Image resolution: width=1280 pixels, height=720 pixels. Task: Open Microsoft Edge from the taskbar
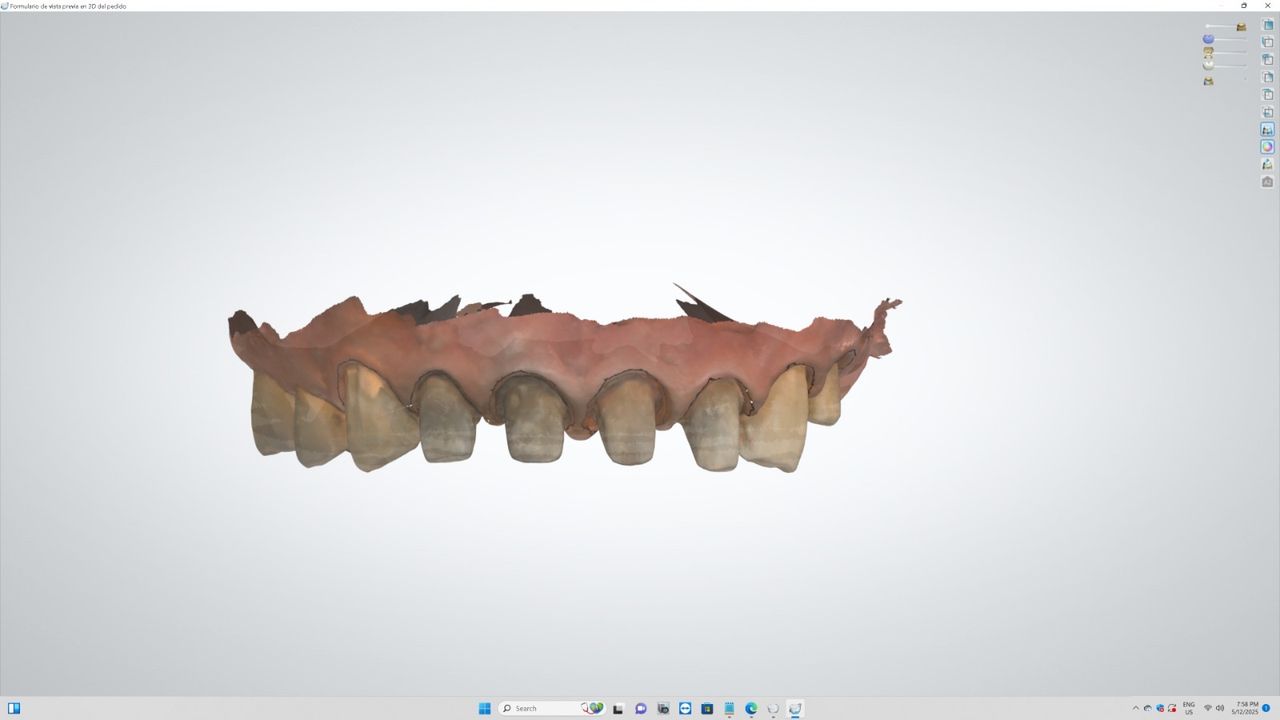click(x=751, y=708)
